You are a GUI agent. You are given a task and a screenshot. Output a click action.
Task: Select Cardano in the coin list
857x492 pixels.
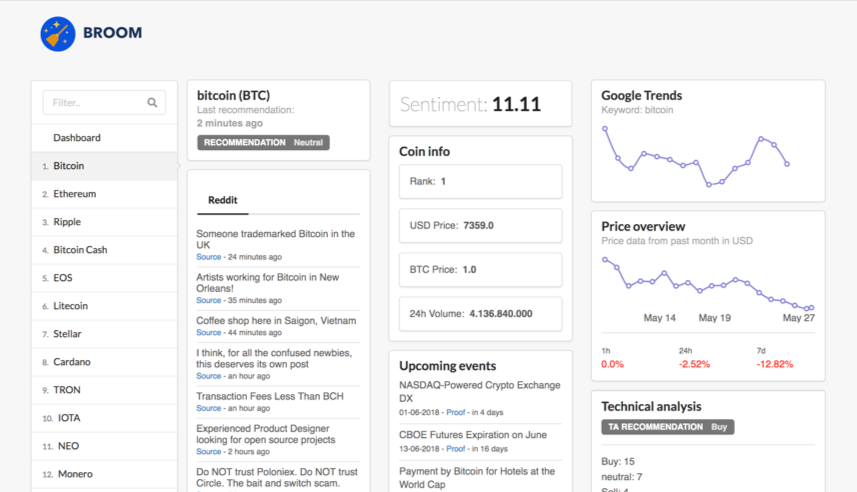coord(104,362)
